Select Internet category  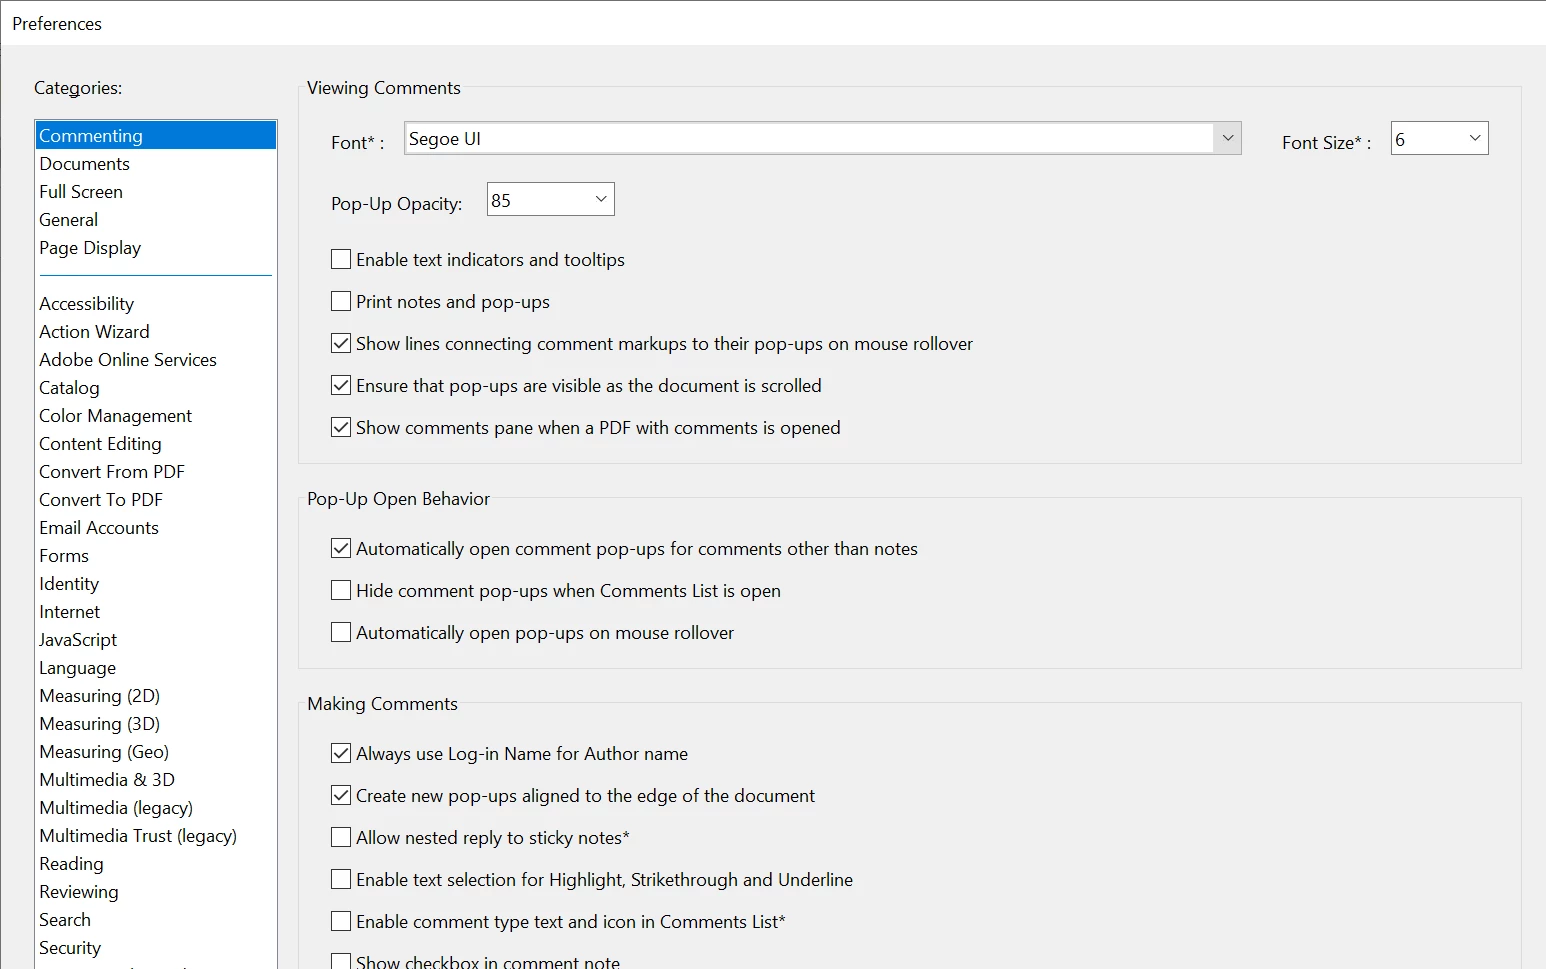(156, 612)
